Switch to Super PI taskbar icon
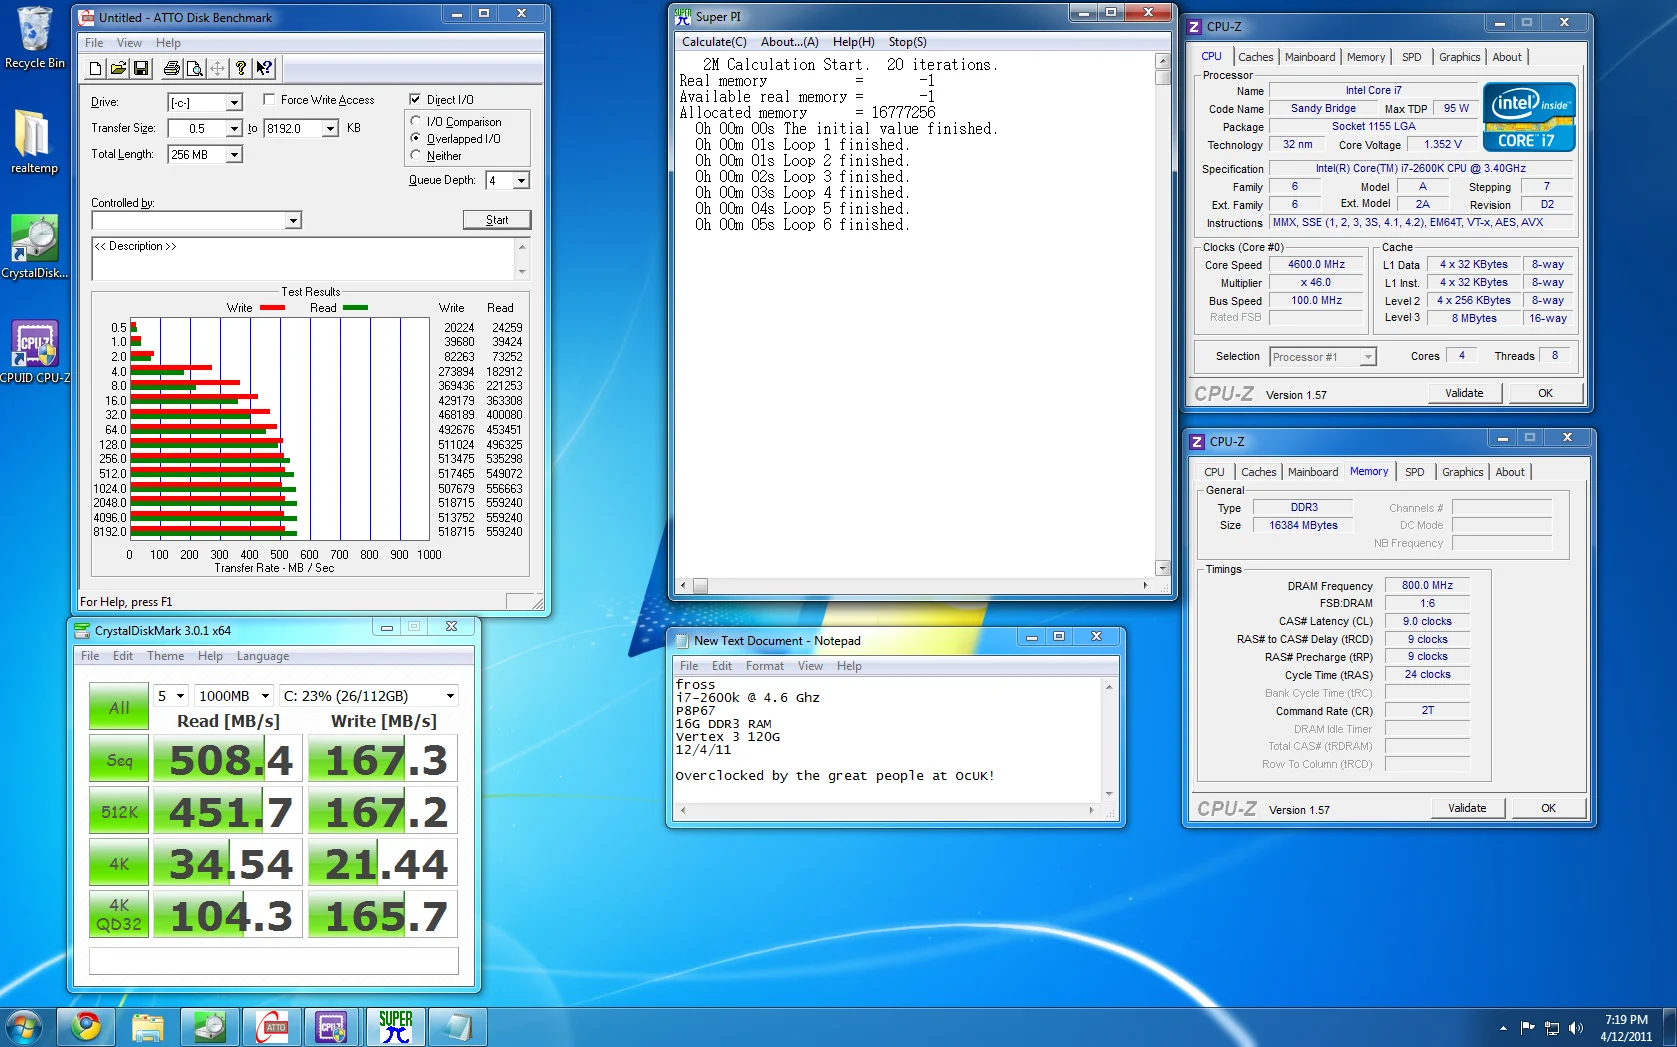 coord(396,1027)
